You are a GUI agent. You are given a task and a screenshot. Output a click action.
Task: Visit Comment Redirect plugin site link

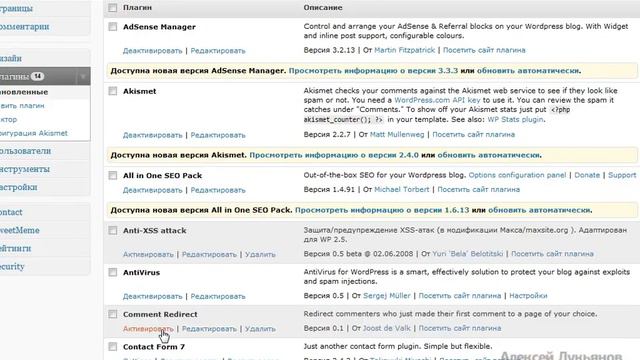[x=460, y=328]
